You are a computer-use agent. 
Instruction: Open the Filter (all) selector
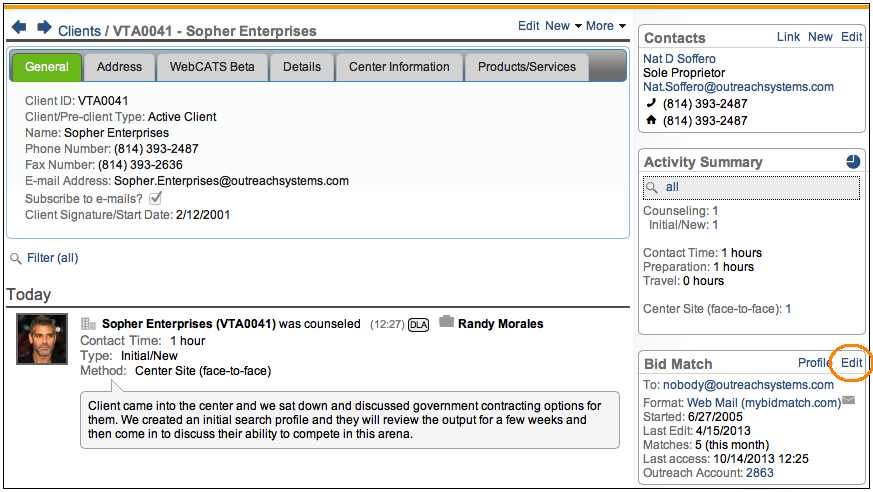[52, 258]
